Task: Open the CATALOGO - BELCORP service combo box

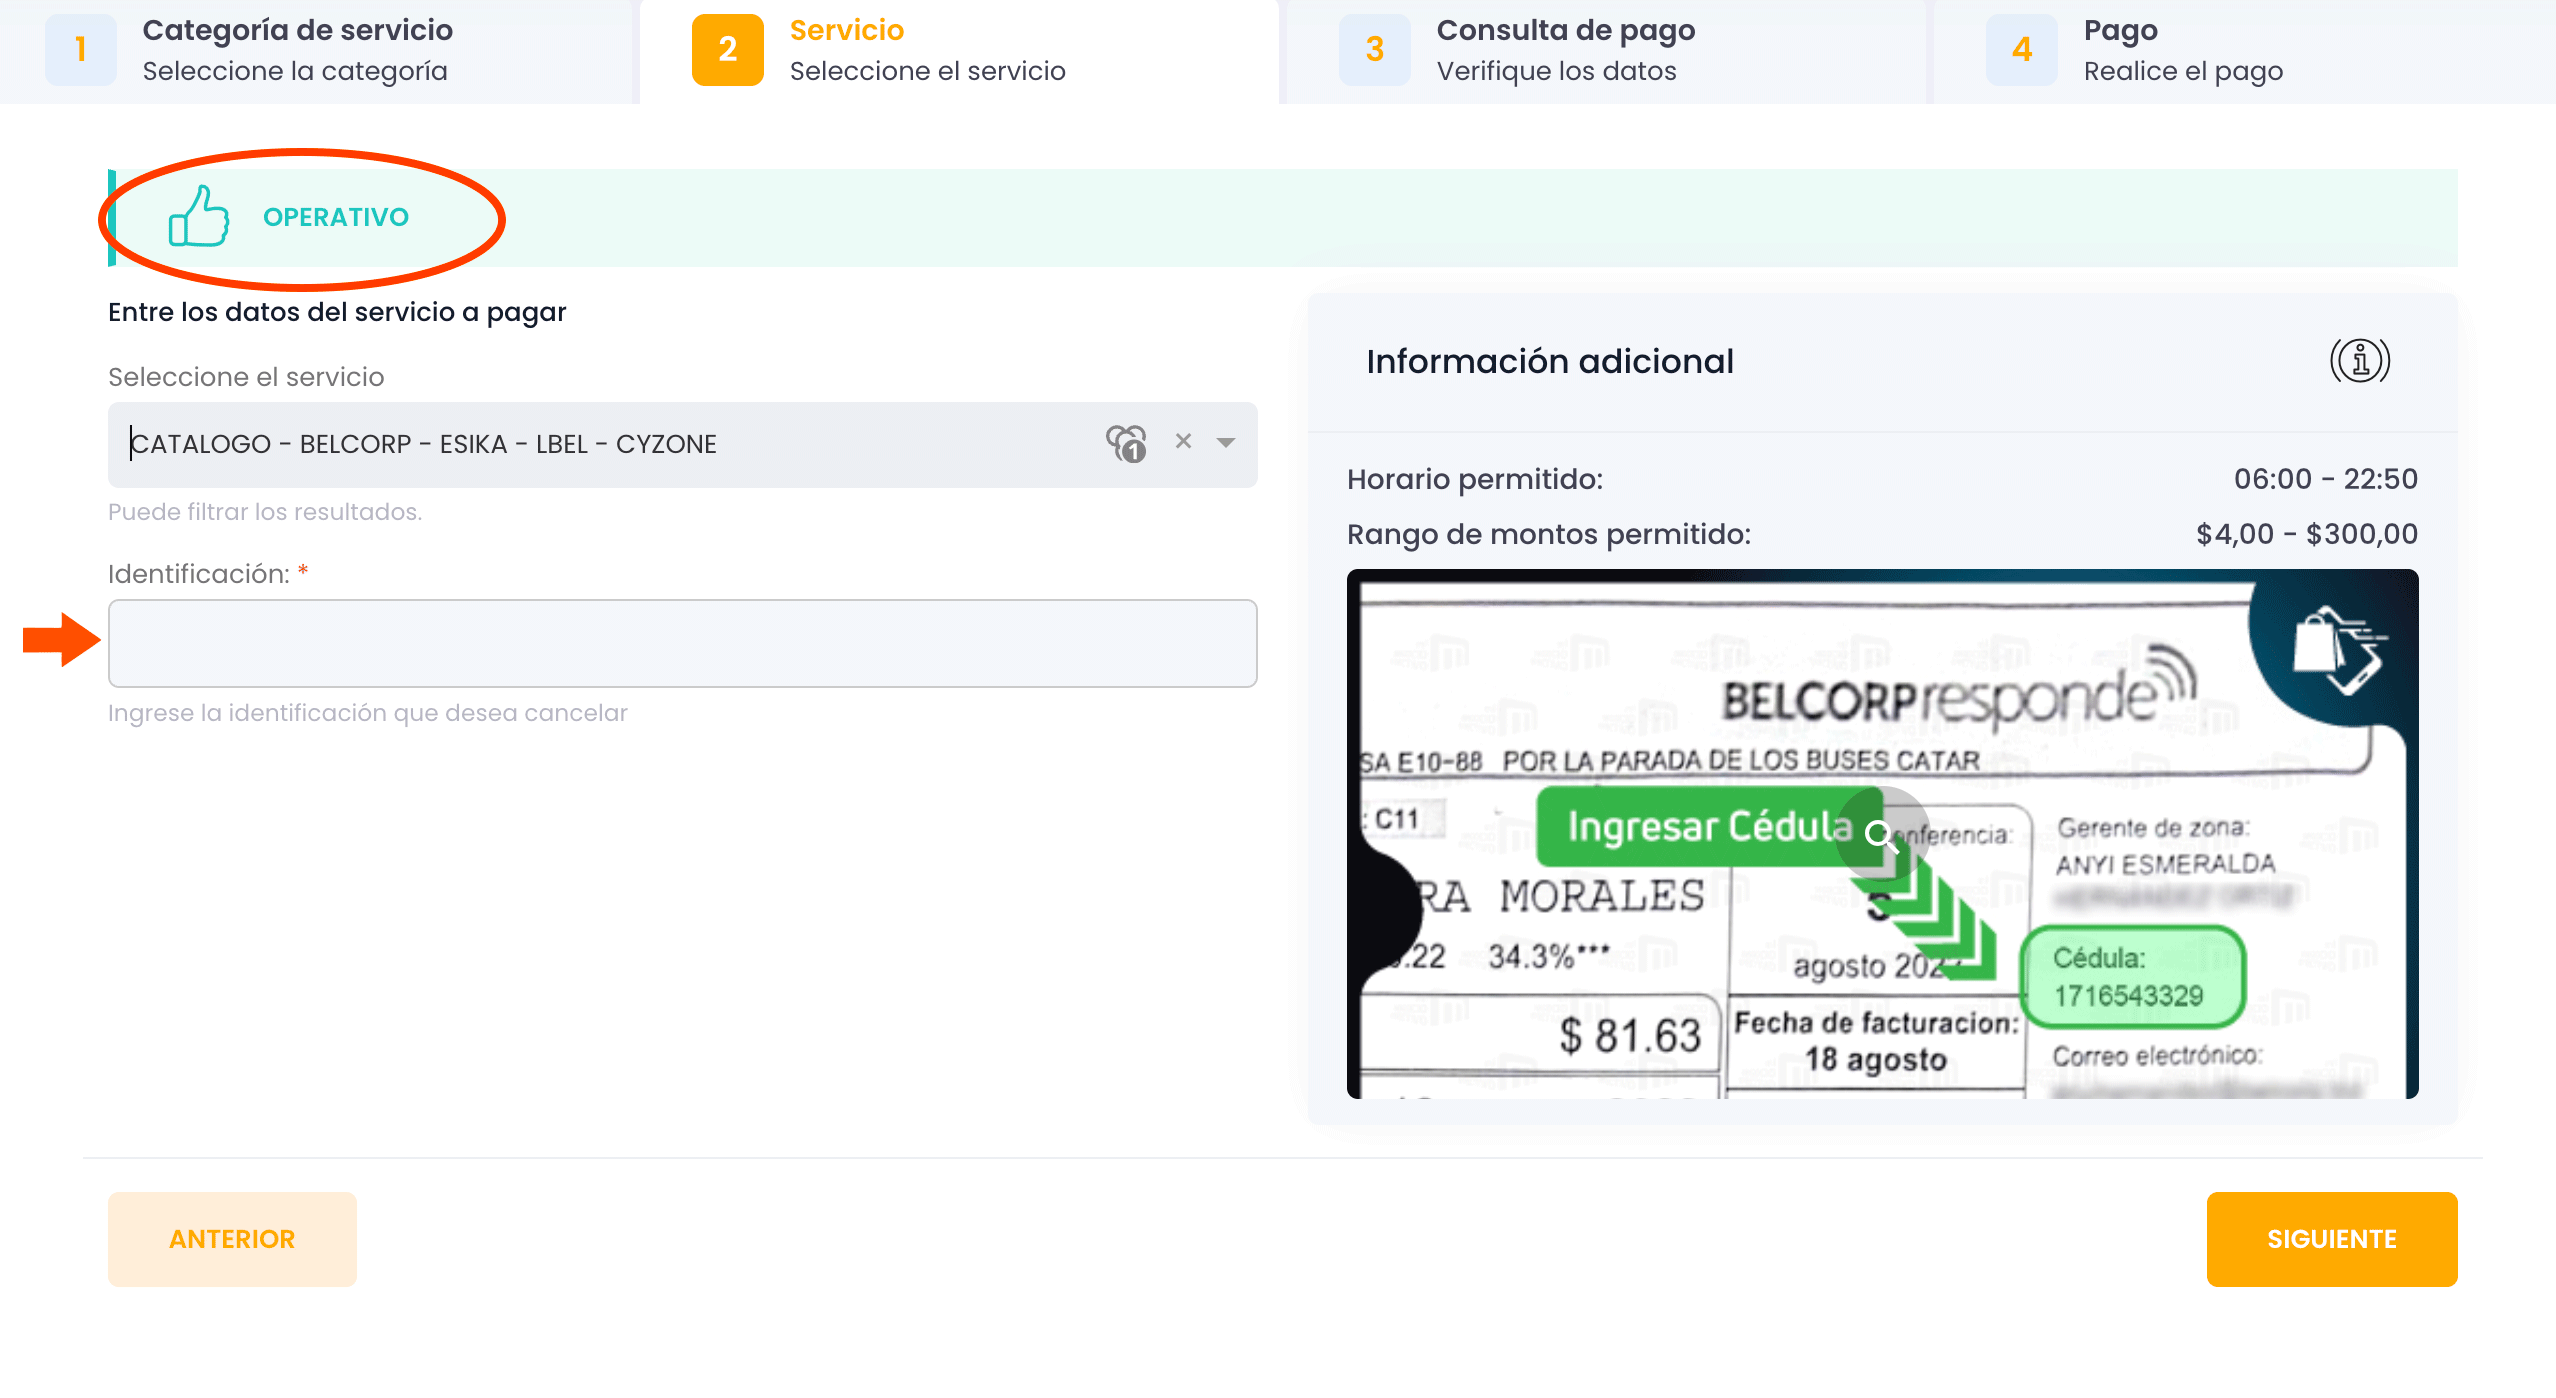Action: [x=682, y=444]
